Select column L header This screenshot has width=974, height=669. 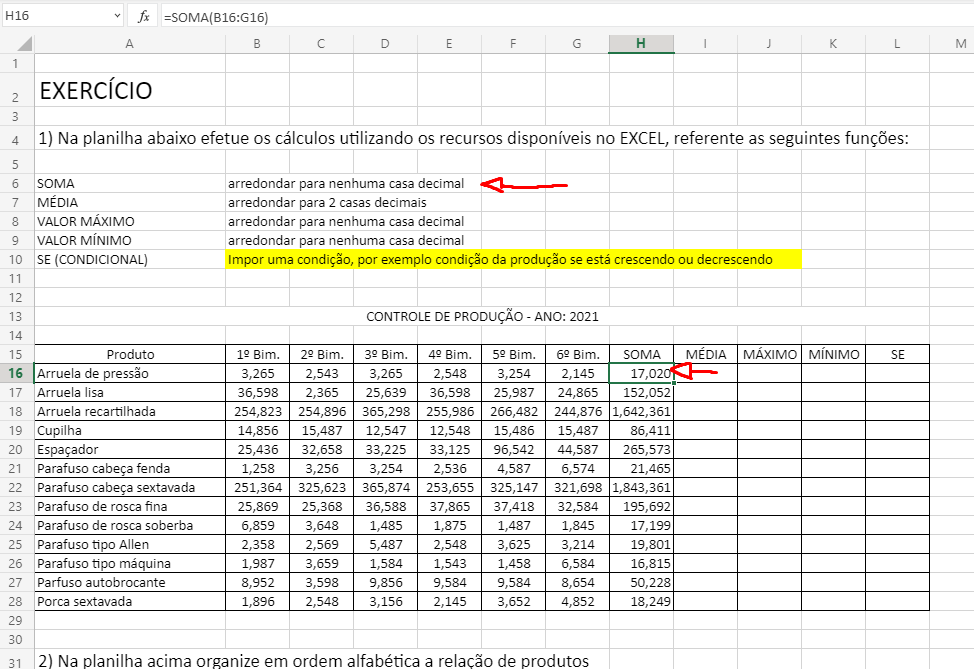click(897, 43)
